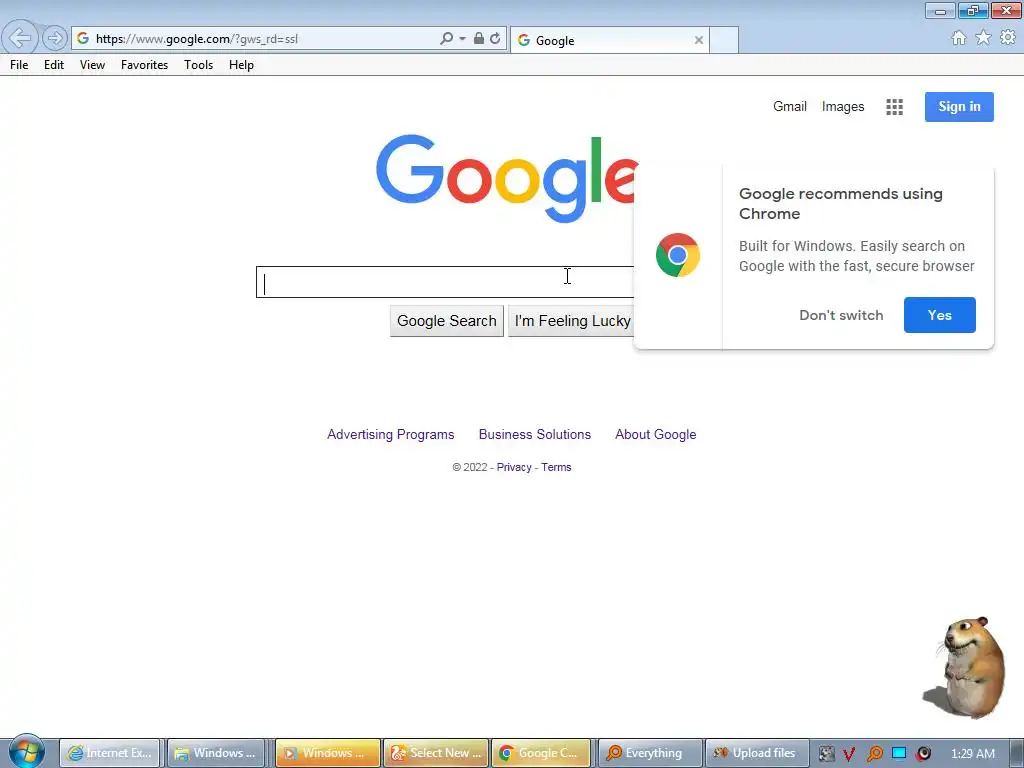Click the Chrome logo in the recommendation popup
1024x768 pixels.
[x=678, y=255]
